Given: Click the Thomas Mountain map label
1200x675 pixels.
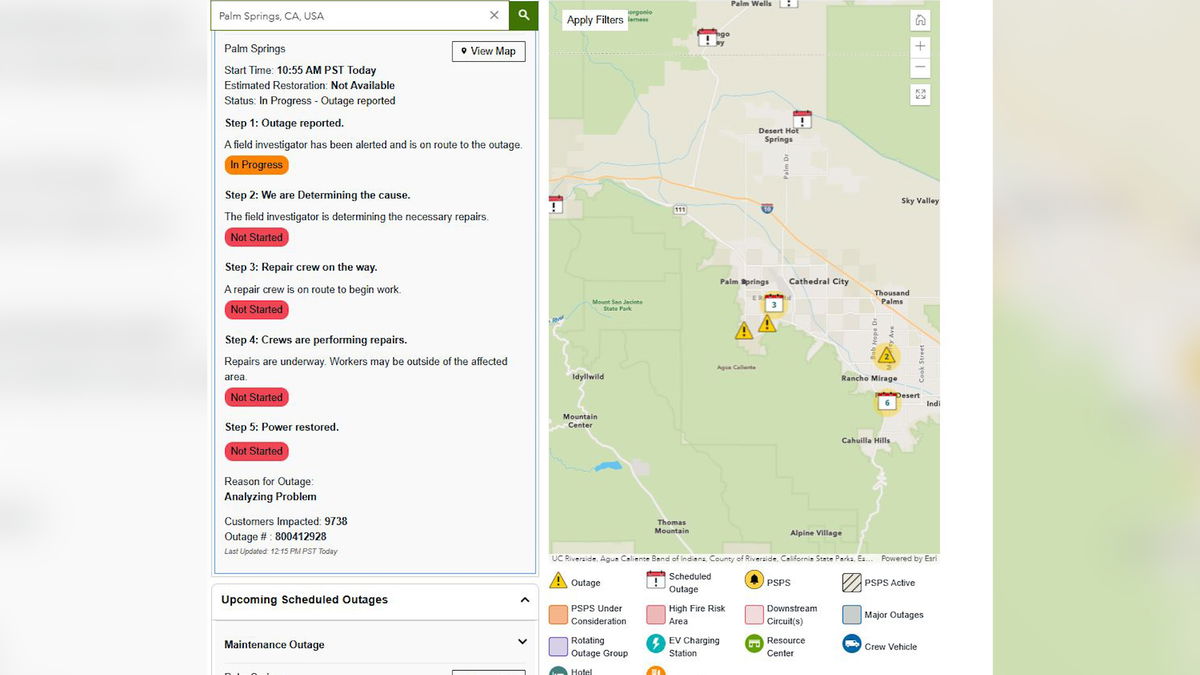Looking at the screenshot, I should coord(672,526).
